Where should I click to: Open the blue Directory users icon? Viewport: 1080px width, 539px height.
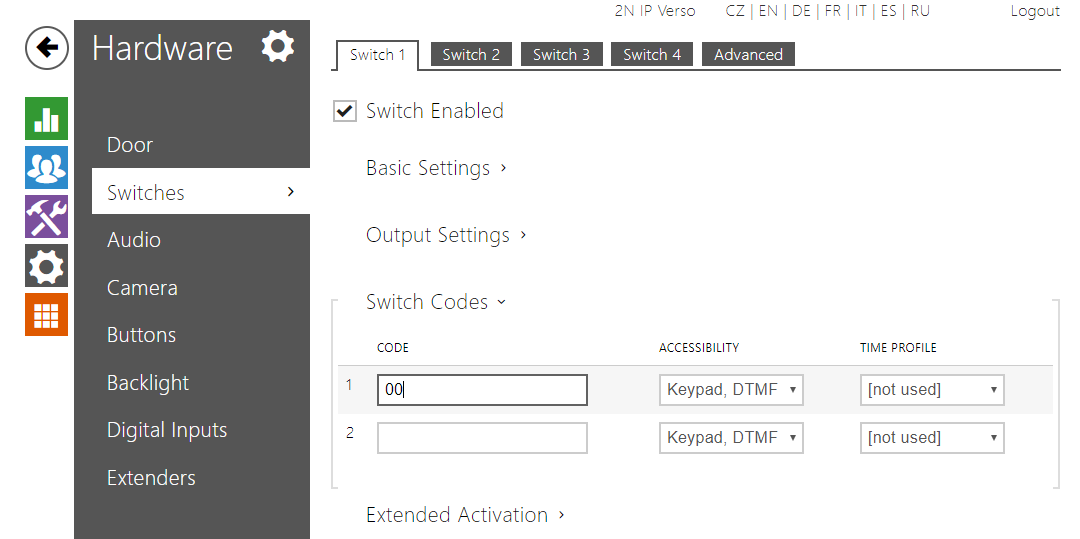46,167
